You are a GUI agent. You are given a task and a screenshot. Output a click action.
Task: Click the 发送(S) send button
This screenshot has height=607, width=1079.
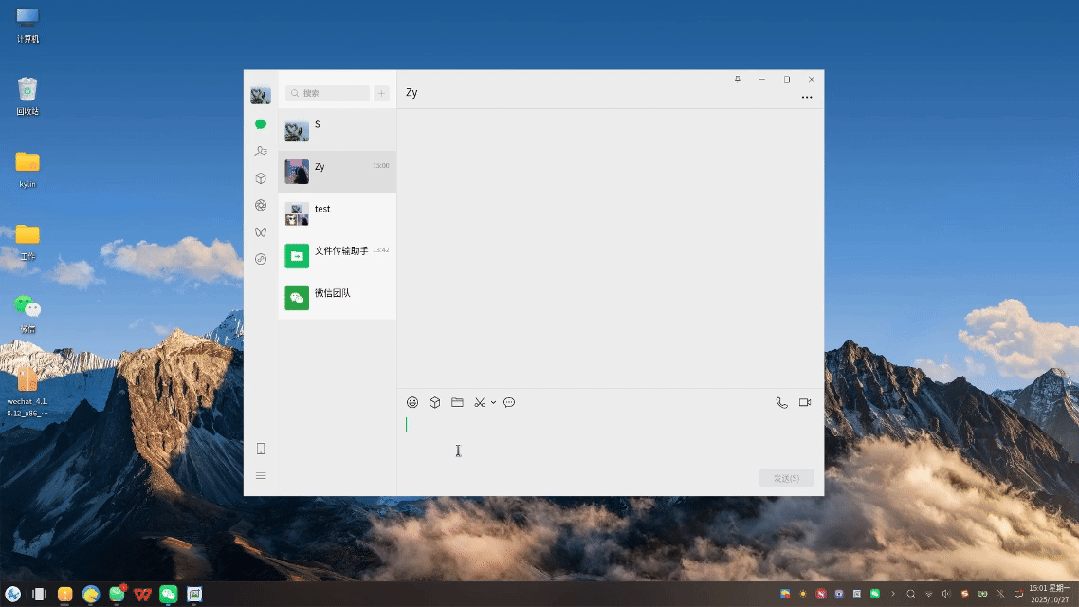(x=786, y=477)
